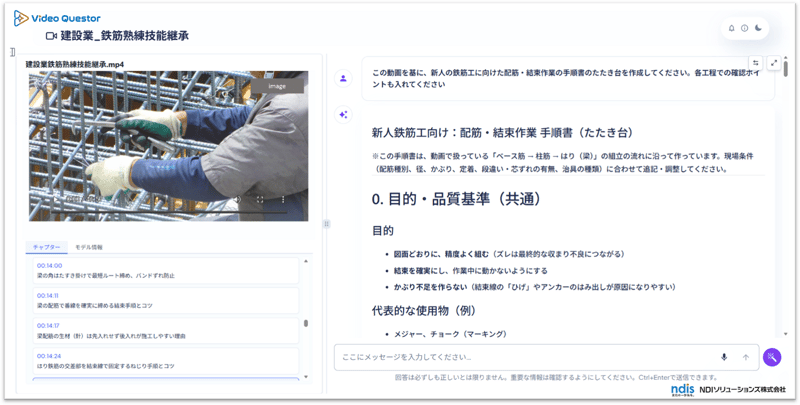This screenshot has height=405, width=800.
Task: Click the gray 'image' label on the video
Action: (277, 86)
